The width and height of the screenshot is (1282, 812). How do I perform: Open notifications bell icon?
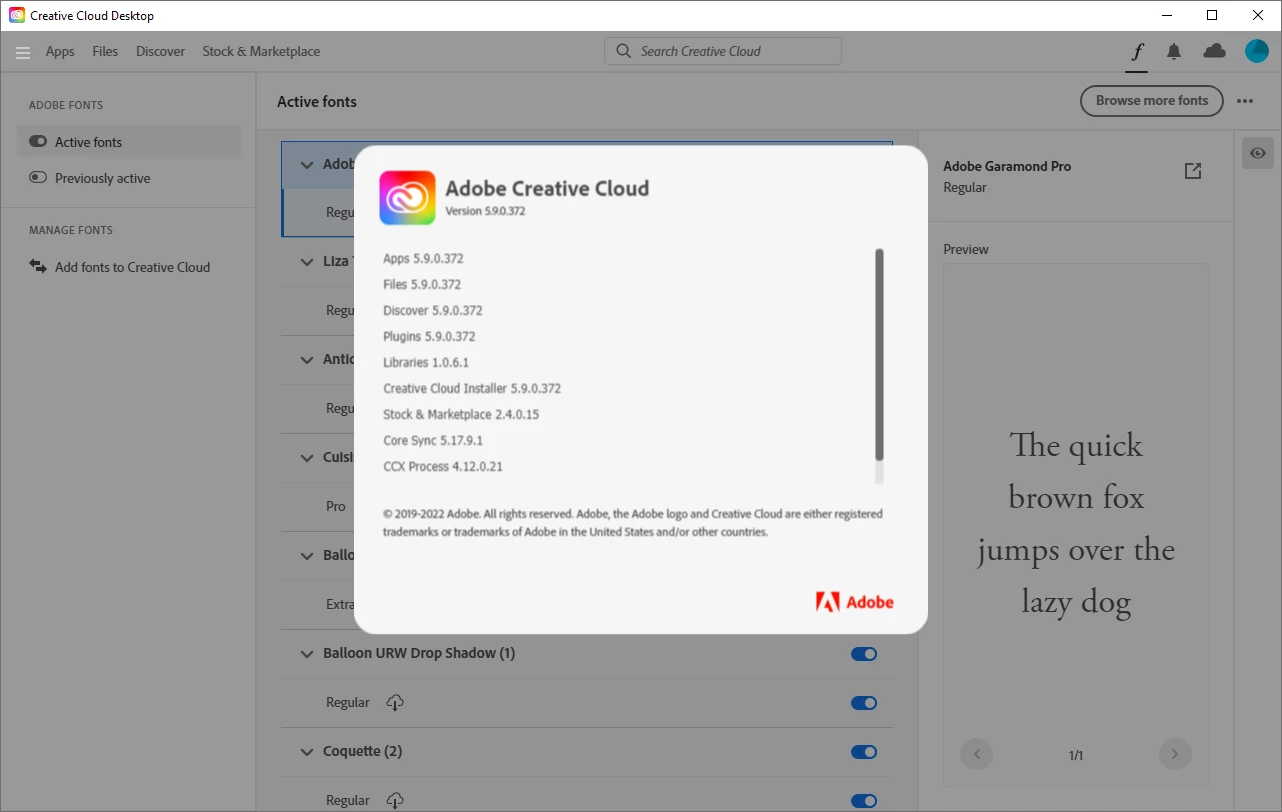[1174, 51]
